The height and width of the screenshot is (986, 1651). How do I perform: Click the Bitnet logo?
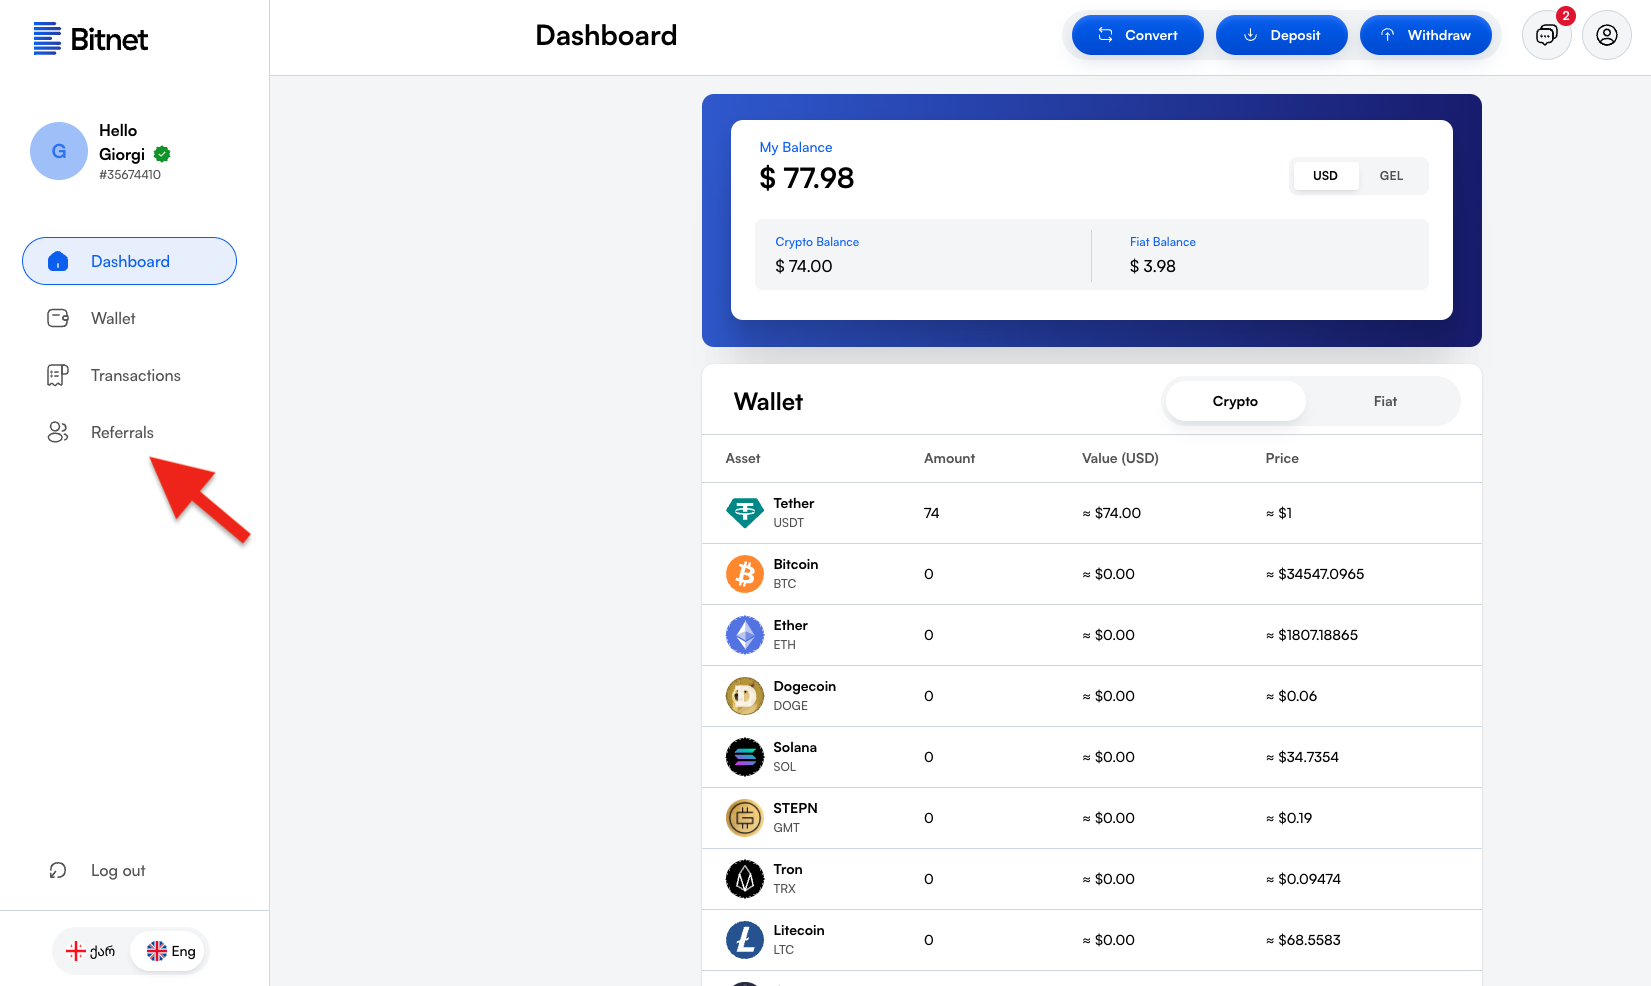coord(90,39)
